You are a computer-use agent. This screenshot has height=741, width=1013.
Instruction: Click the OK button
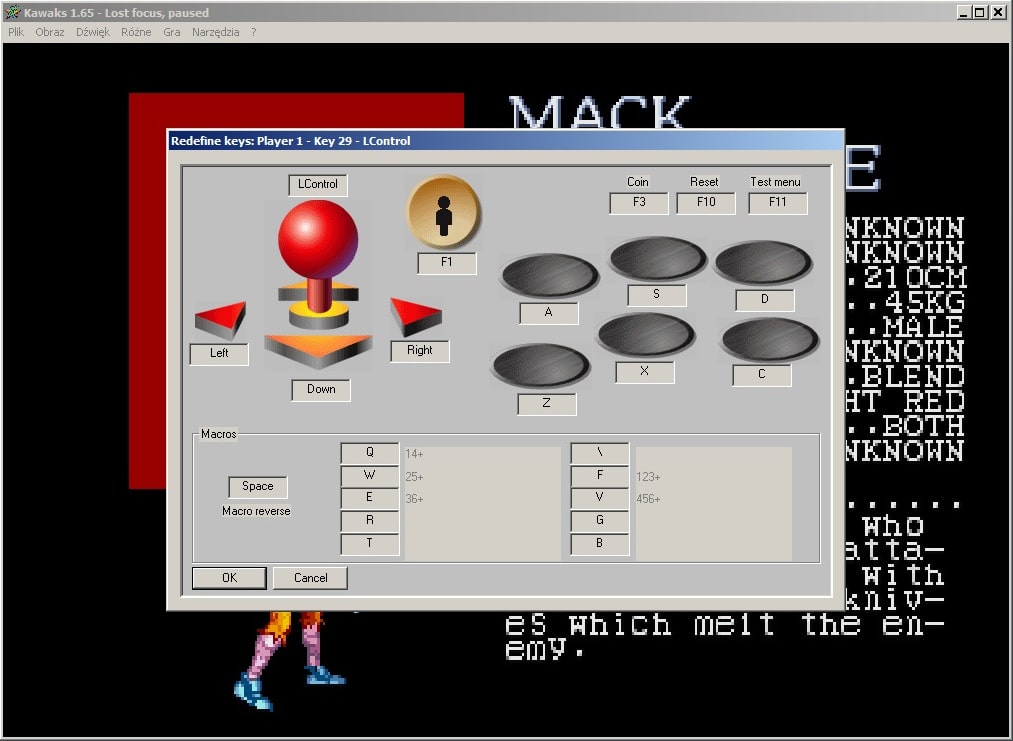click(229, 577)
